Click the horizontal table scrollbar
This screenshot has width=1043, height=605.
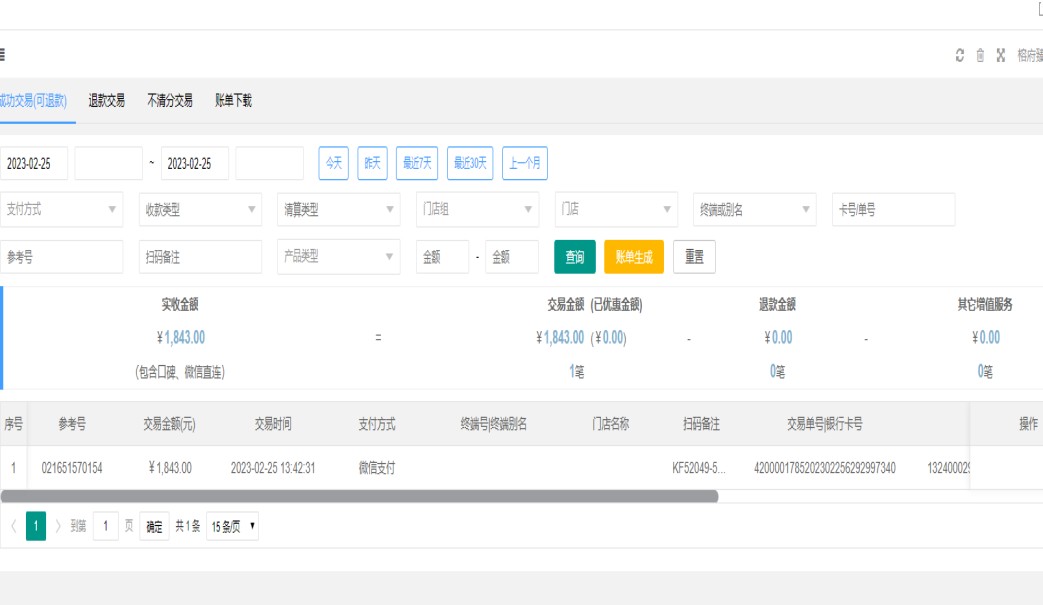pos(358,496)
